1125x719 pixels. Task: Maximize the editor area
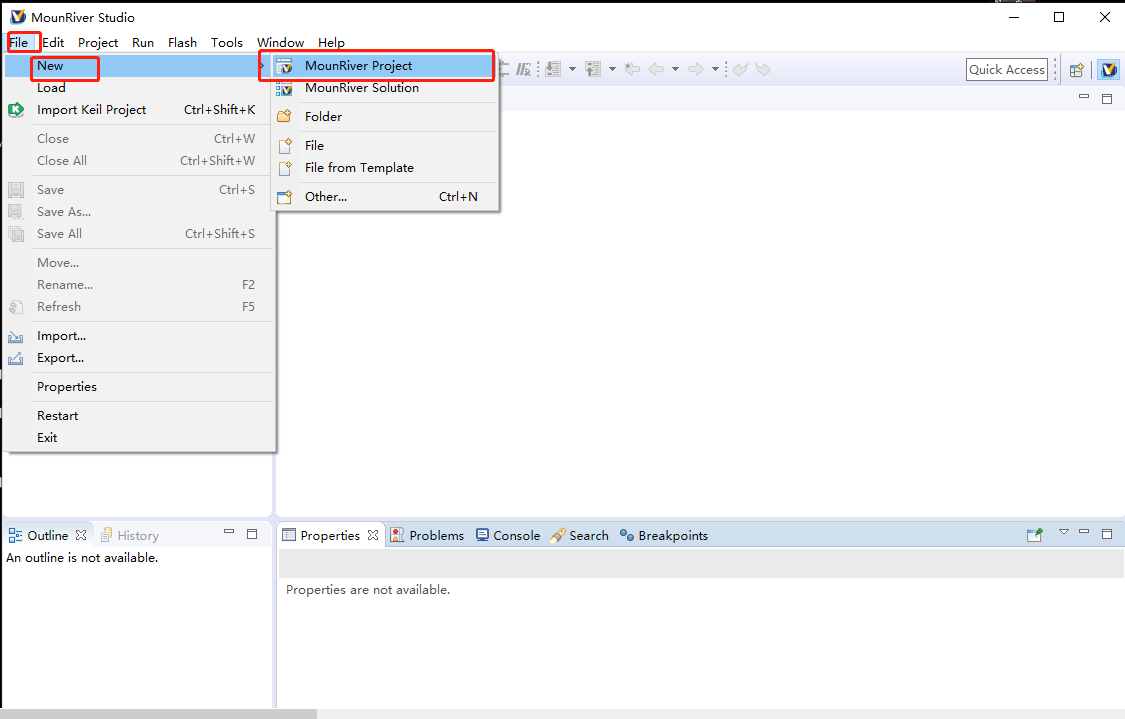tap(1107, 98)
